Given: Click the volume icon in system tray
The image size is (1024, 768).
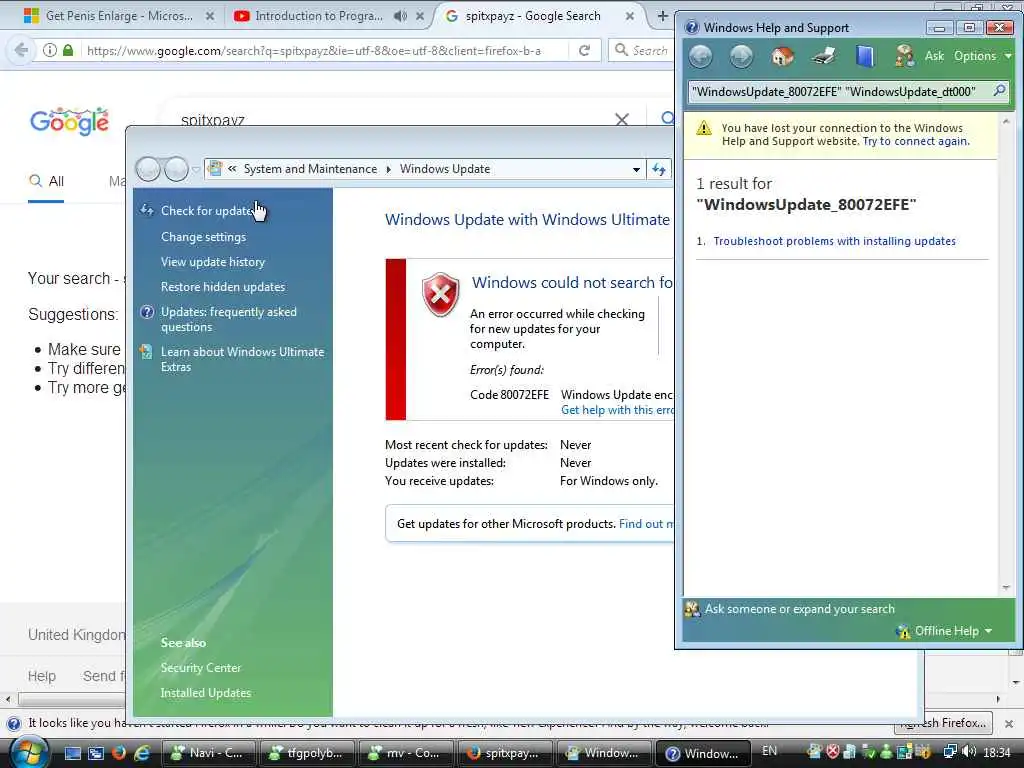Looking at the screenshot, I should [x=968, y=752].
